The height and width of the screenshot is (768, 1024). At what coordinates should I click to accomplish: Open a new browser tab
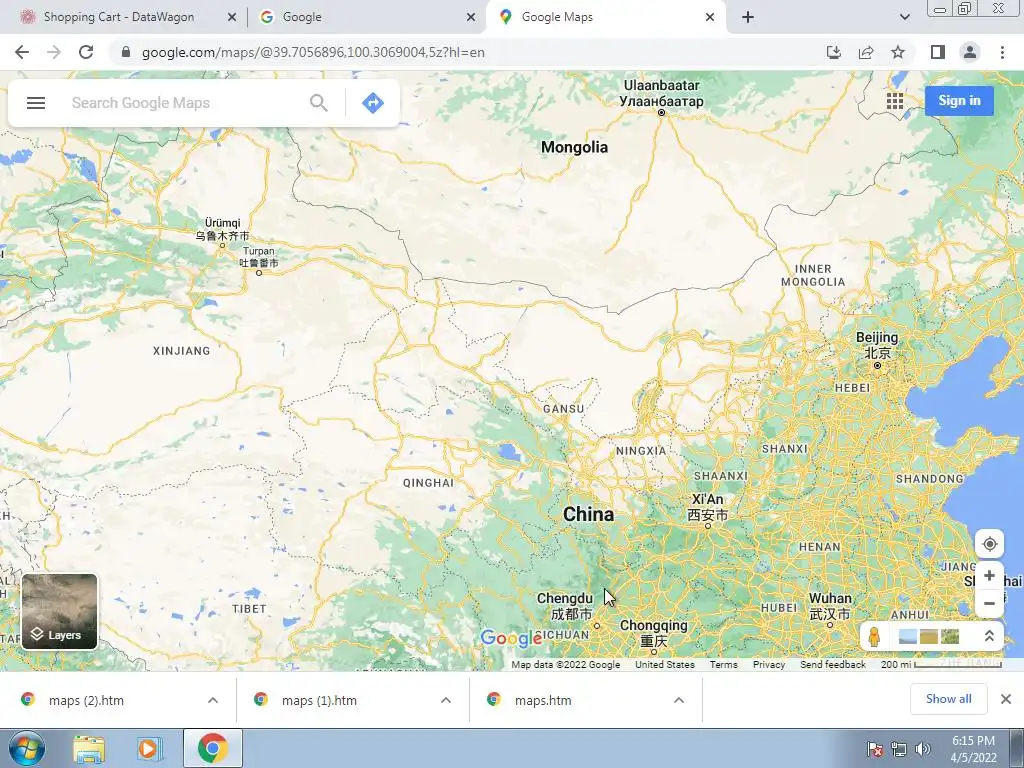(748, 18)
